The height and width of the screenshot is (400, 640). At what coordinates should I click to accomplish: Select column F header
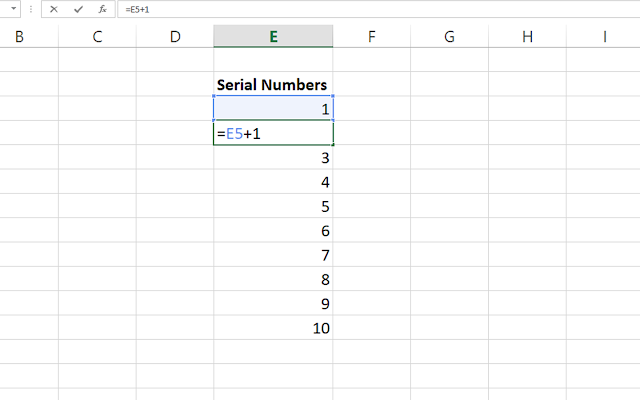(371, 36)
